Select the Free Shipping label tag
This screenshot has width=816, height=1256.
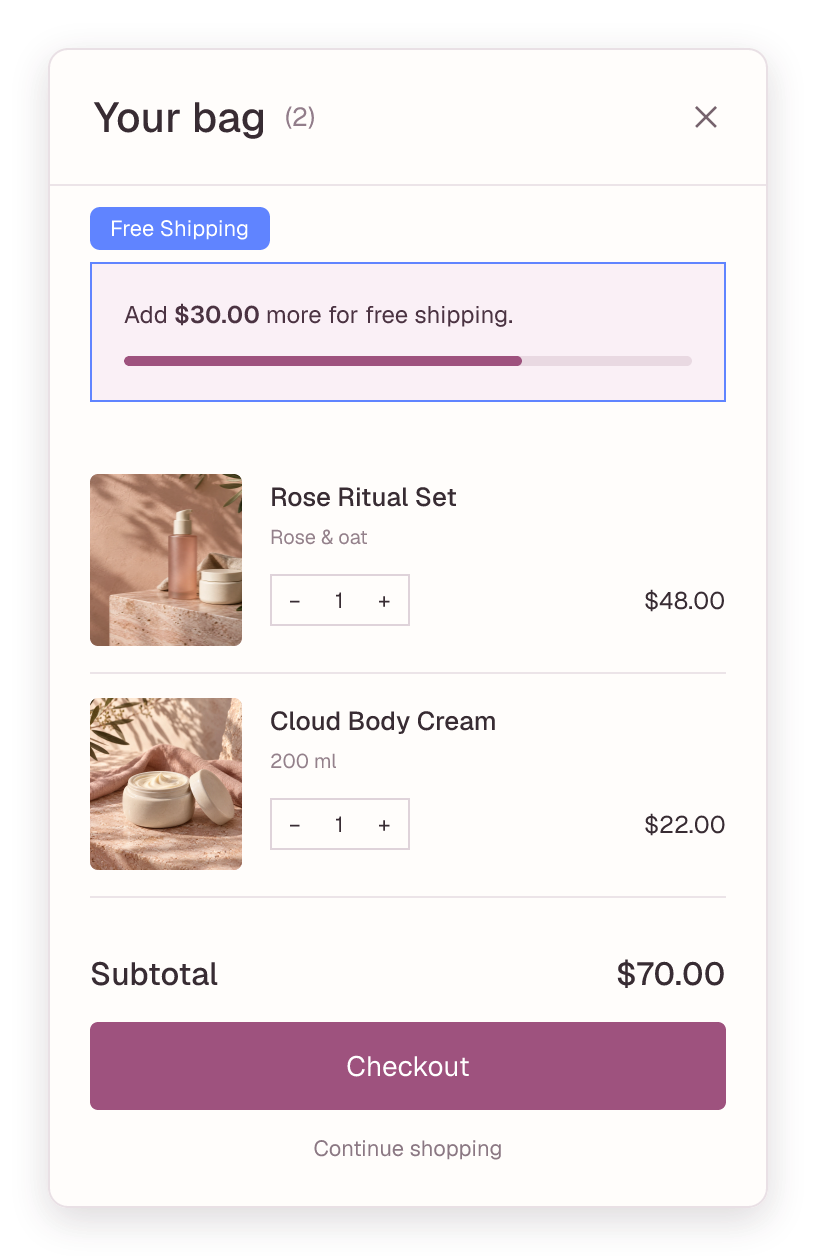tap(180, 228)
